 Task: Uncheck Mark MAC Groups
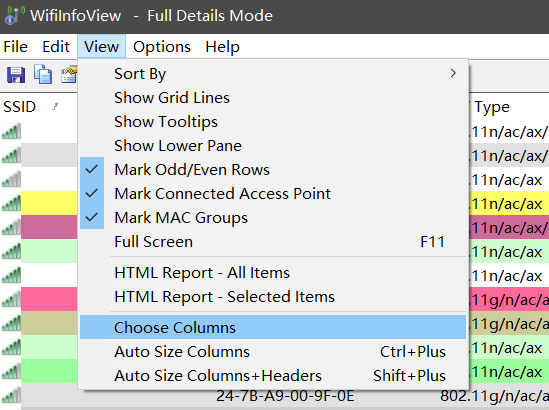pos(273,217)
